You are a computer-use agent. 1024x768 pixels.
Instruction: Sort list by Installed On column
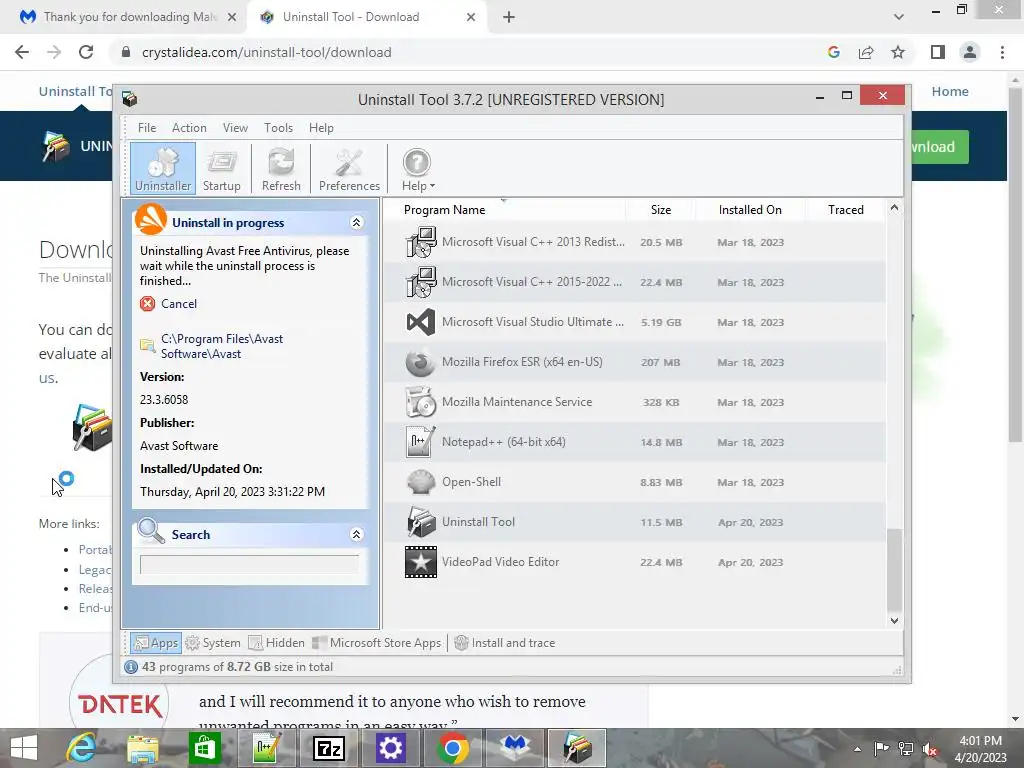click(750, 210)
